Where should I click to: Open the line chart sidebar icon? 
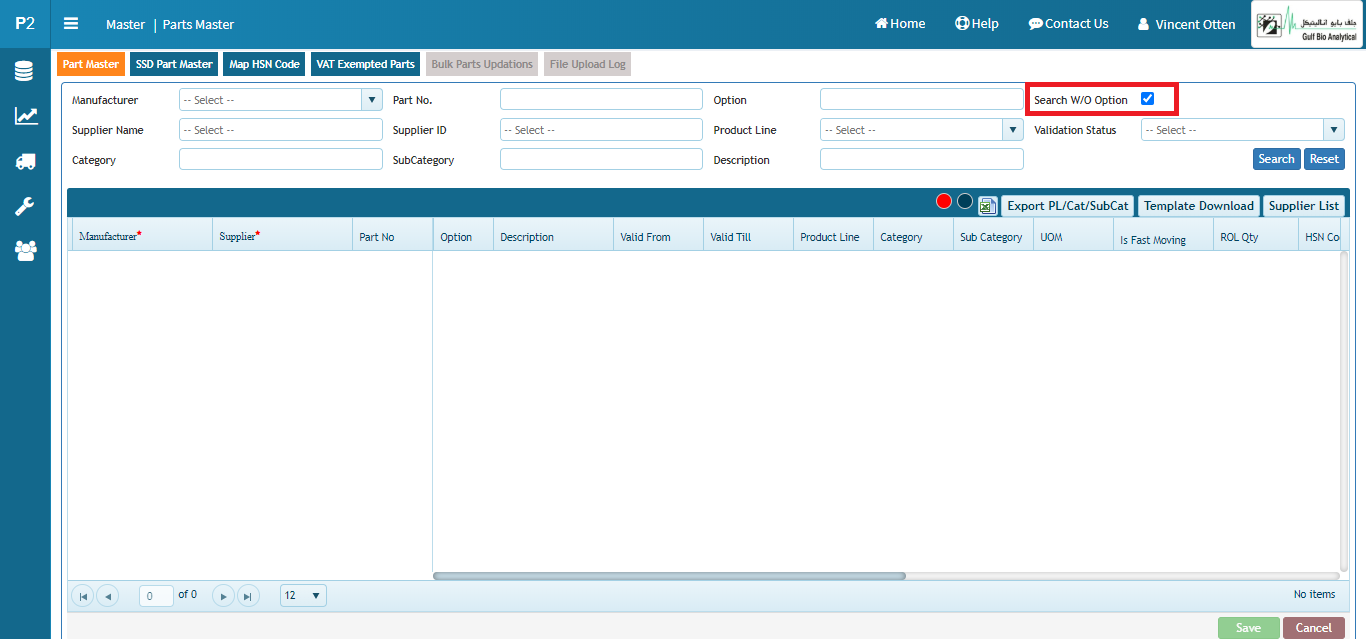coord(25,116)
